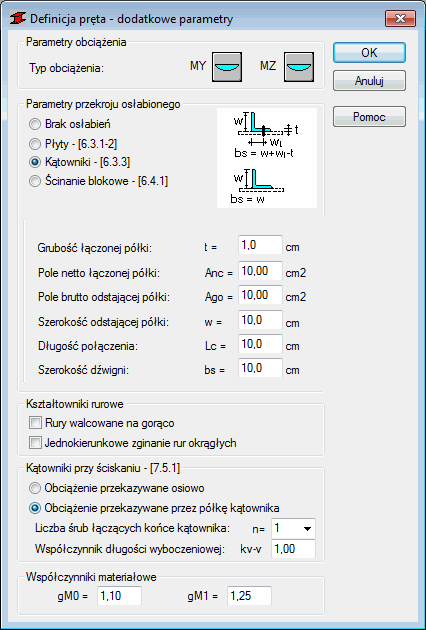Open the MY load type icon button
This screenshot has height=630, width=426.
[x=227, y=67]
